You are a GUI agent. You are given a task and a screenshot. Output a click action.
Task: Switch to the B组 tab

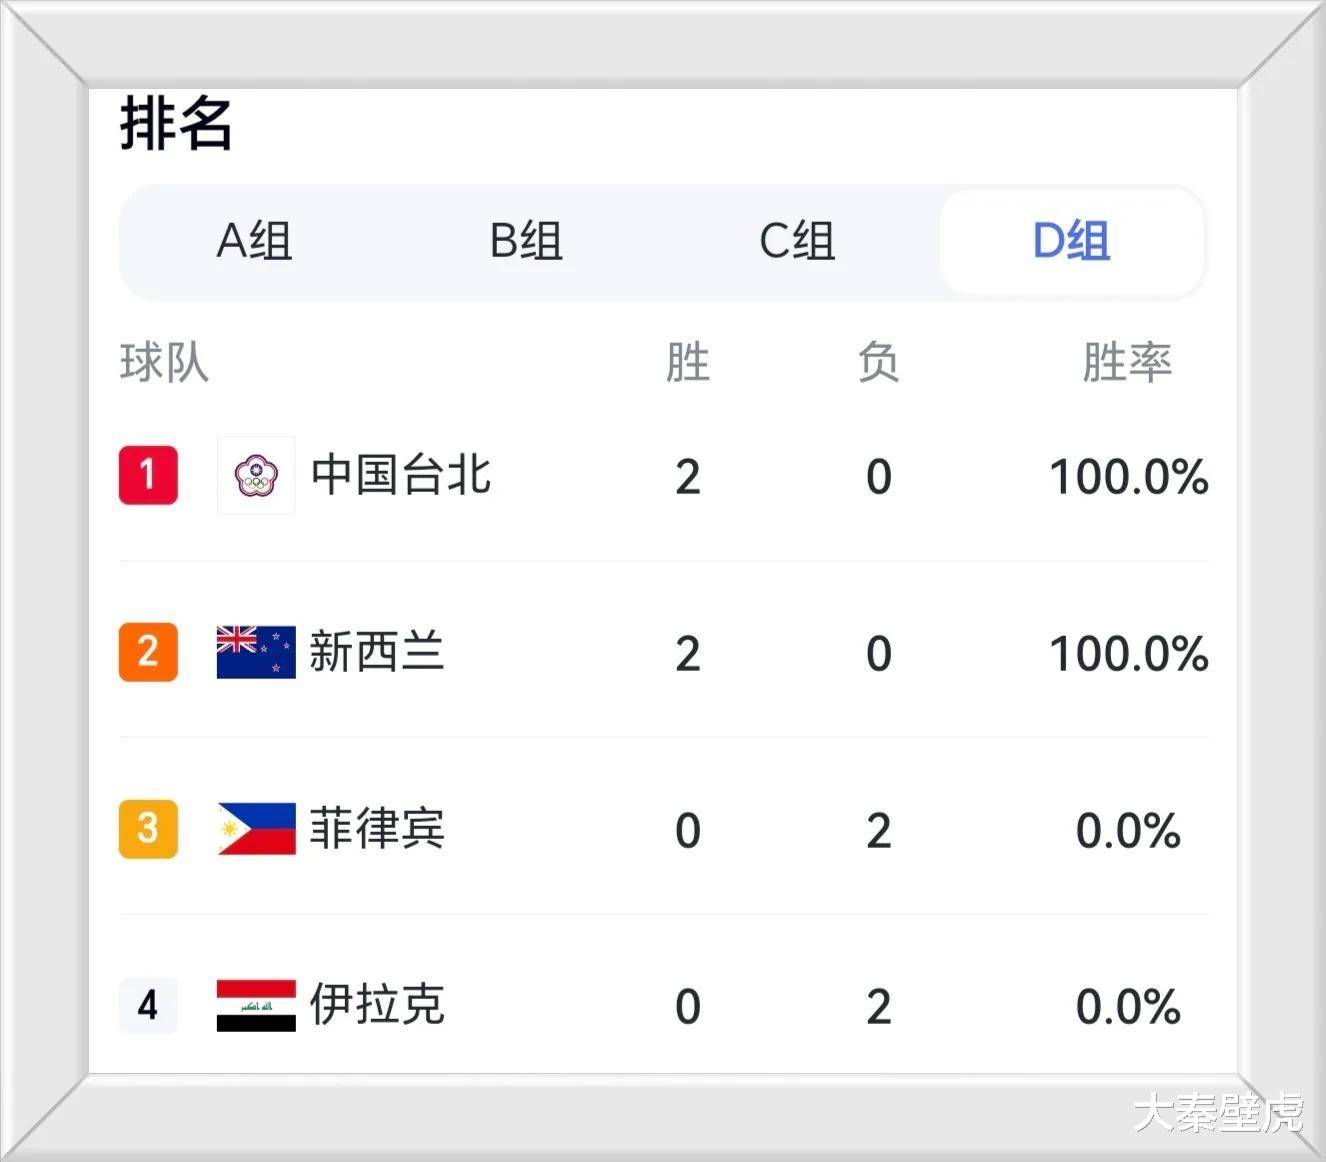[x=526, y=242]
